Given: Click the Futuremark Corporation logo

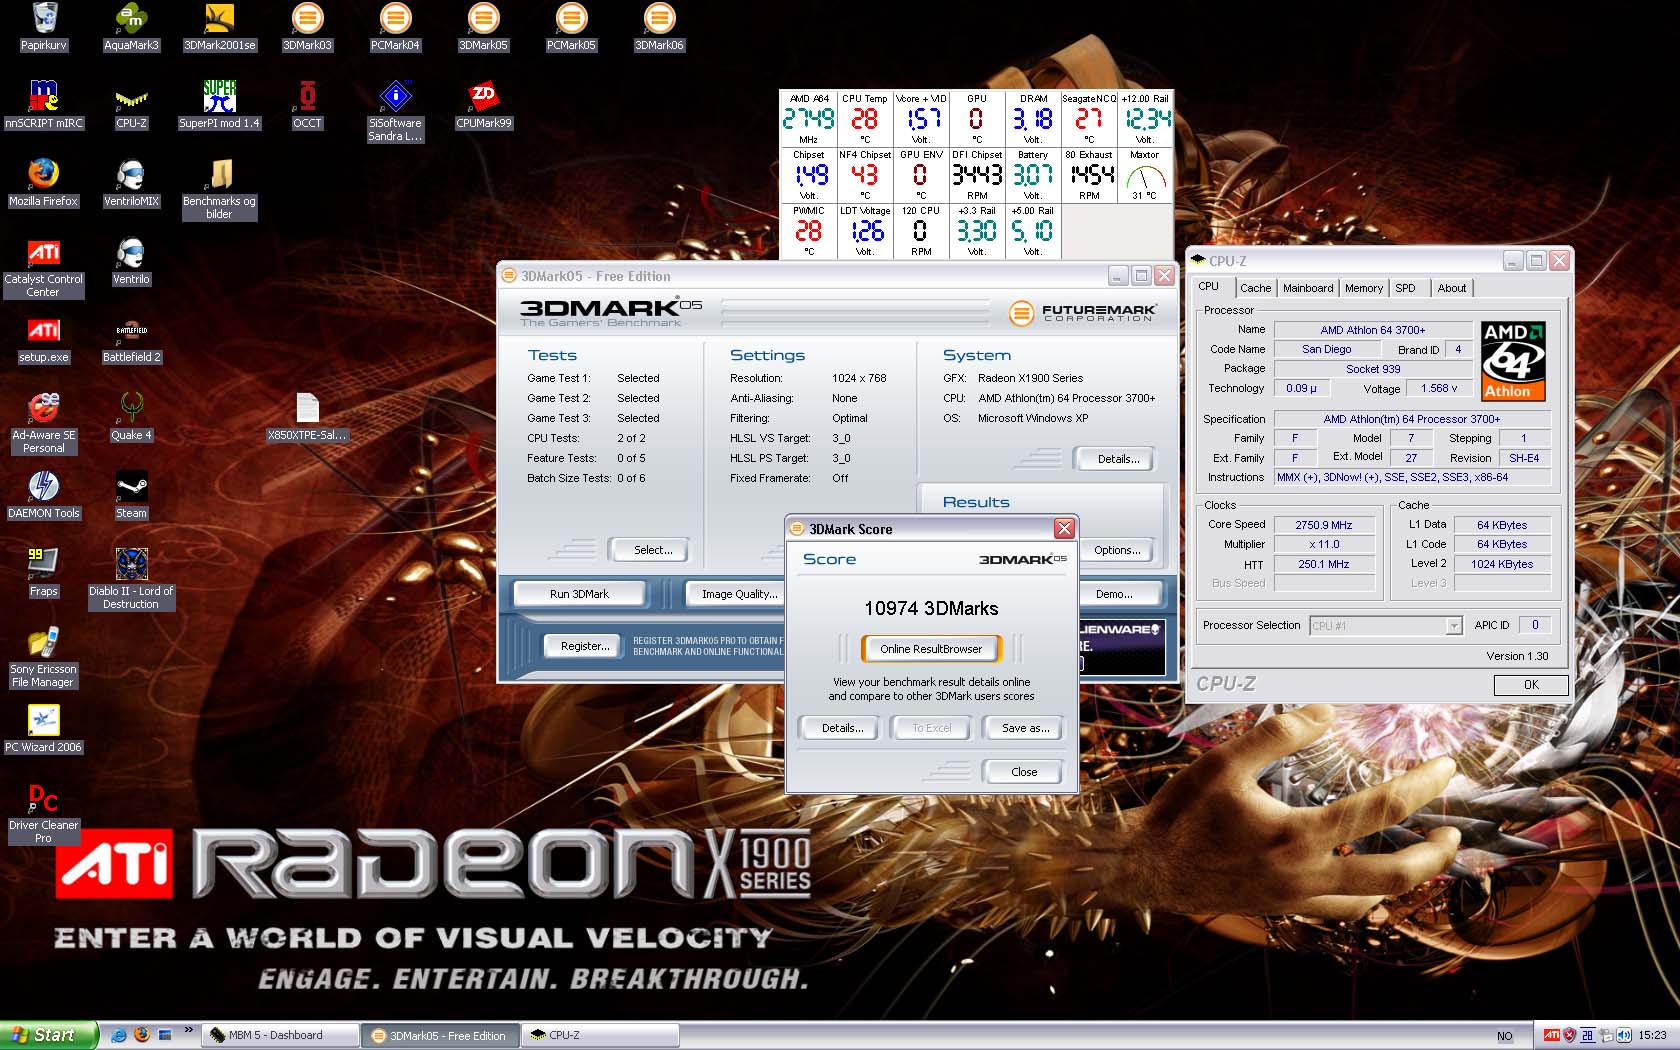Looking at the screenshot, I should pos(1083,313).
